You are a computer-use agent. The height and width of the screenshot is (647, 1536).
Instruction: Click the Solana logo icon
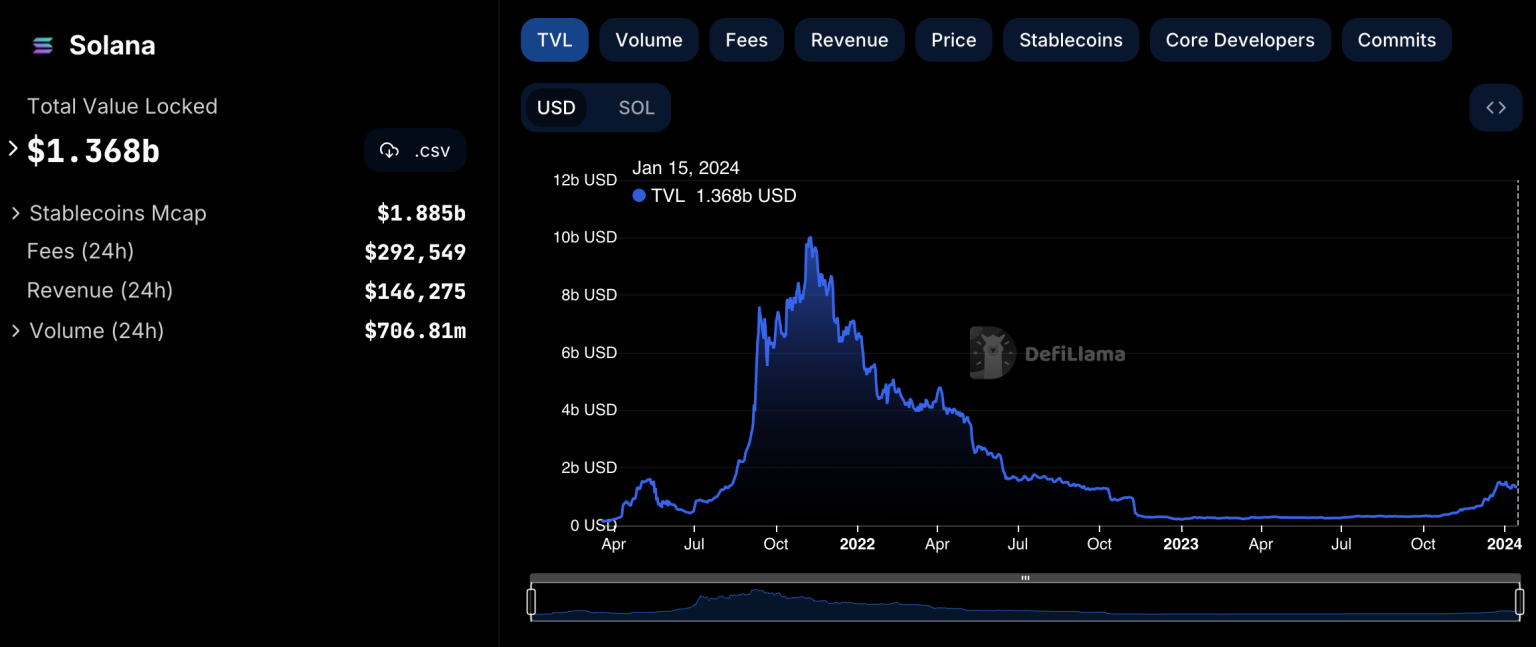(43, 45)
